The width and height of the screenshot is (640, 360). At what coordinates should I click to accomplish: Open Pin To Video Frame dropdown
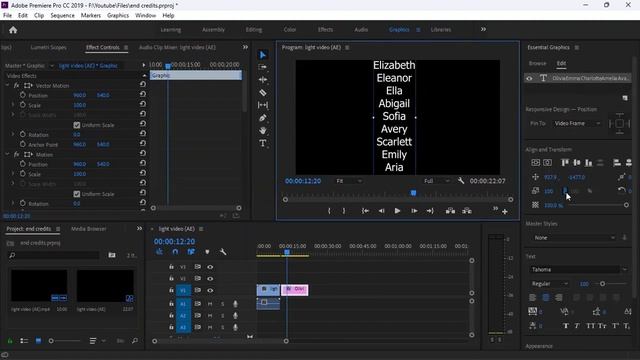[x=577, y=123]
